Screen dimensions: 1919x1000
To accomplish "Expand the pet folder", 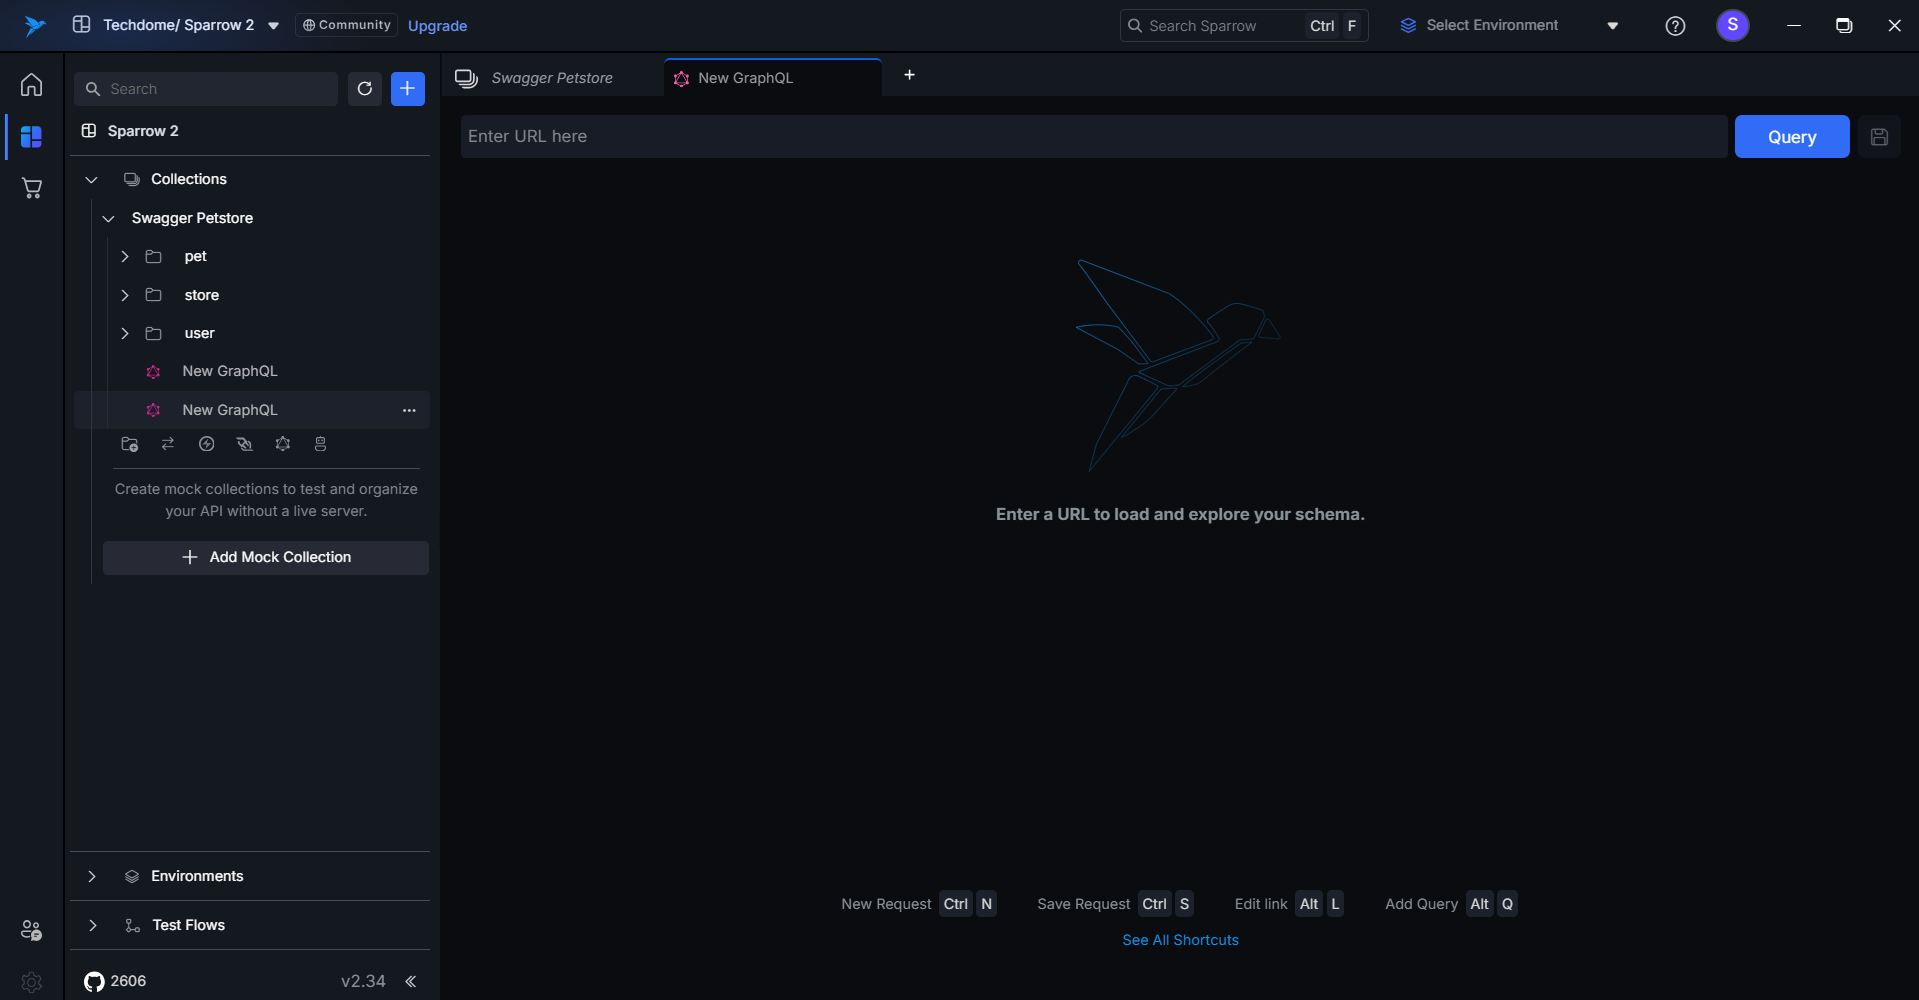I will pos(125,256).
